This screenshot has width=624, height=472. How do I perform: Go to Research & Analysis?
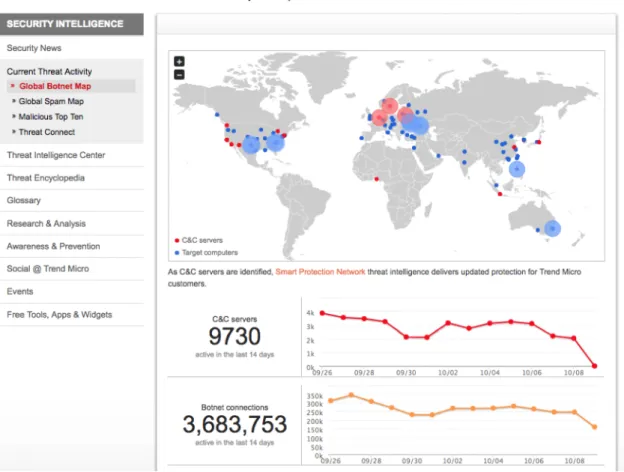tap(46, 224)
